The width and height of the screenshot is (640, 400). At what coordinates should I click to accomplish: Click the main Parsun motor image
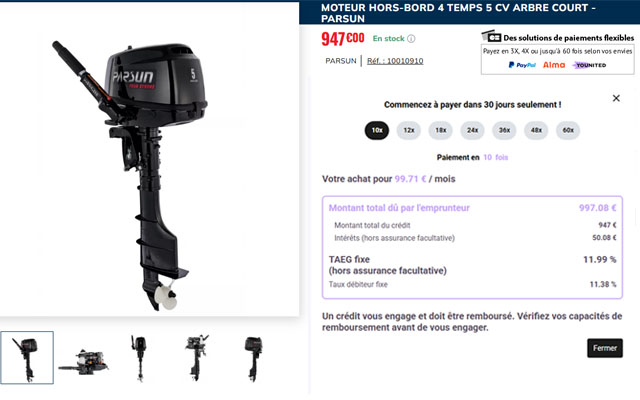pos(130,177)
